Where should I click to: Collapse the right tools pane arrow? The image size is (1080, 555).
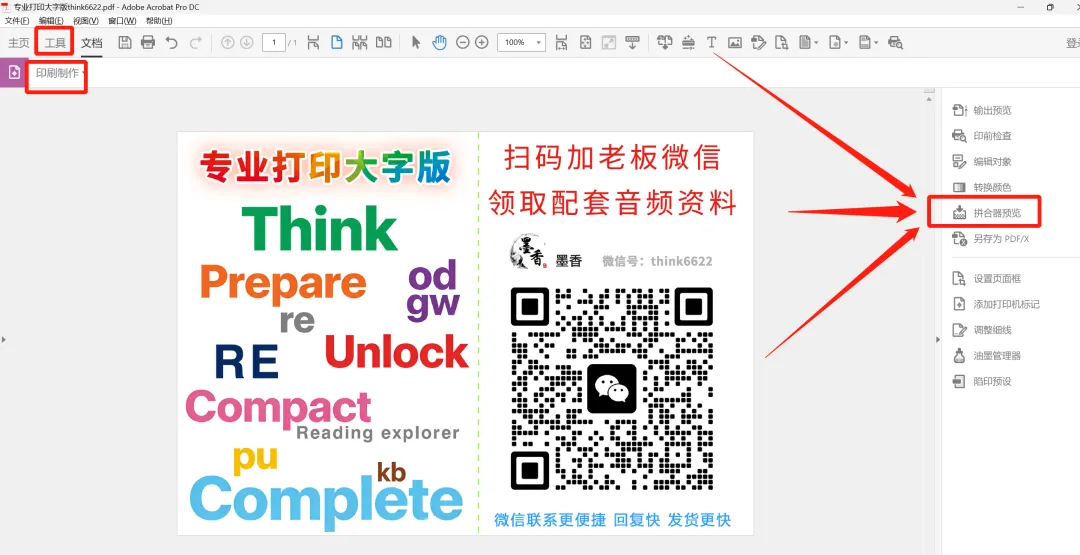pyautogui.click(x=937, y=339)
